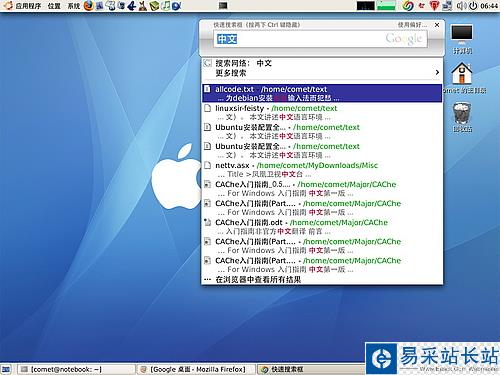Expand 更多搜索 submenu arrow

tap(437, 72)
